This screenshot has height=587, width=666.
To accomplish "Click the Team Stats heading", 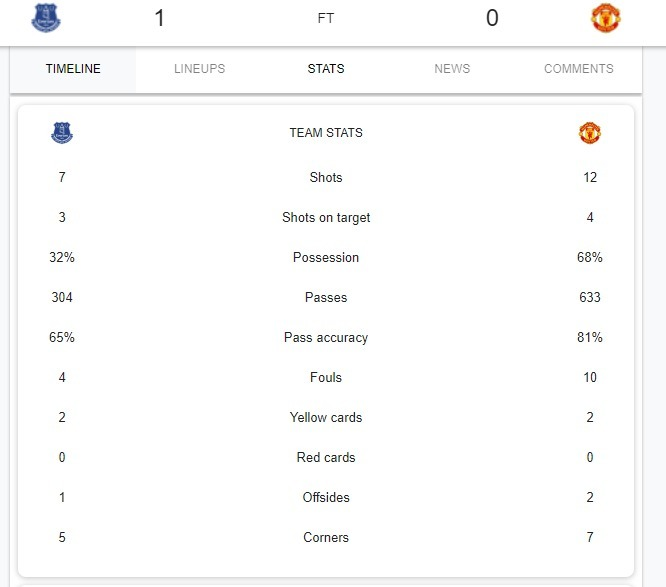I will pos(326,133).
